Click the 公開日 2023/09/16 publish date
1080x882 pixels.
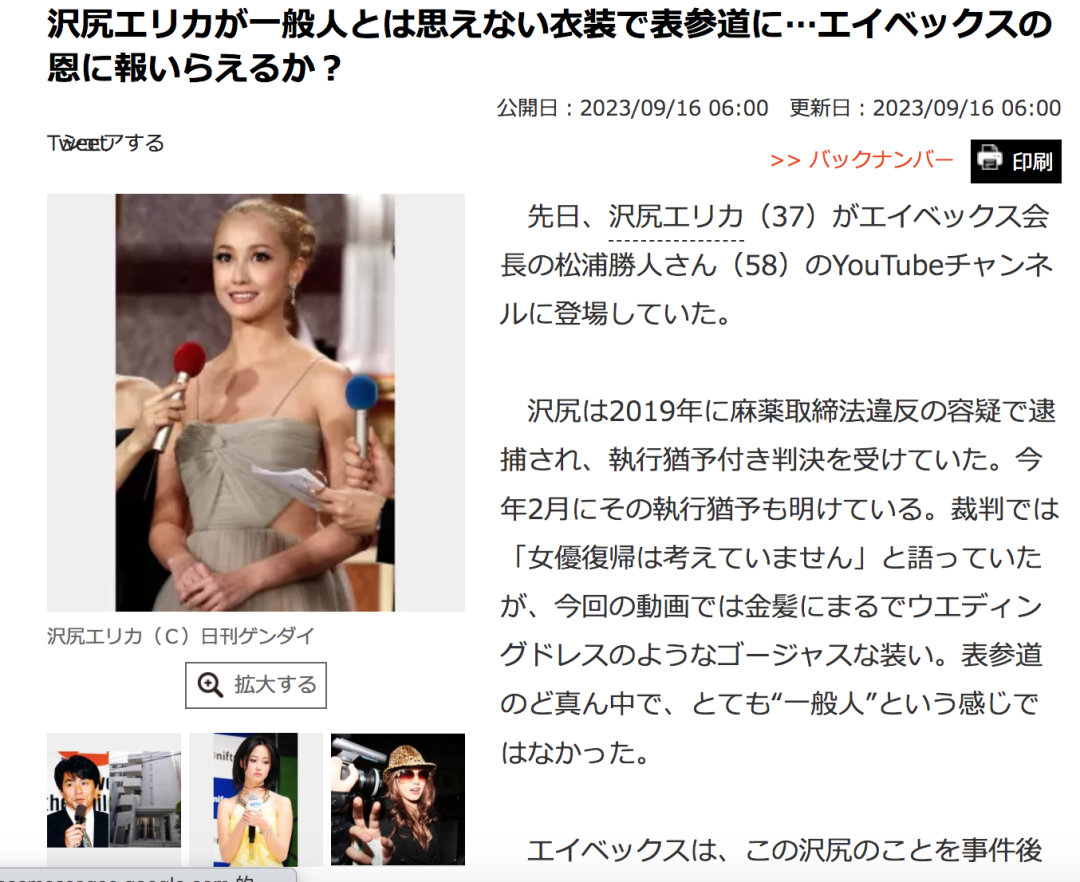[x=632, y=108]
